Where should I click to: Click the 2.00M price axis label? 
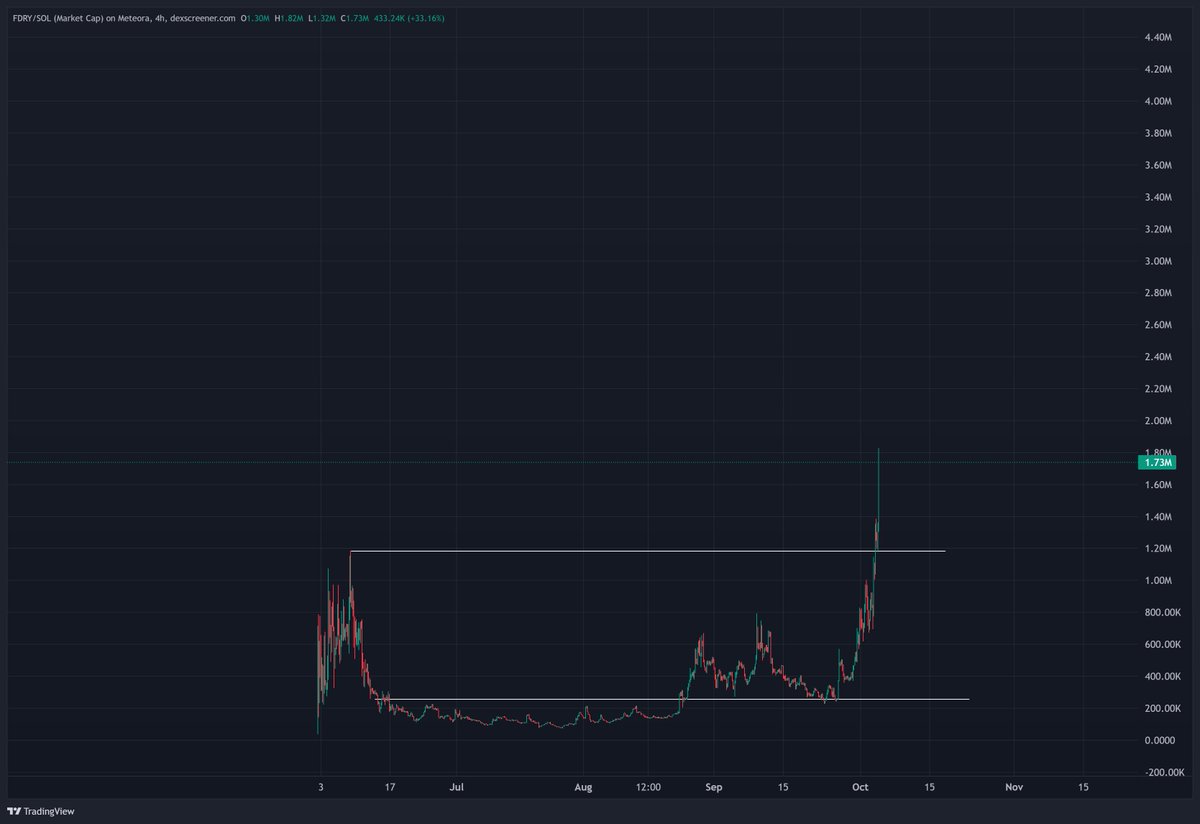tap(1156, 421)
